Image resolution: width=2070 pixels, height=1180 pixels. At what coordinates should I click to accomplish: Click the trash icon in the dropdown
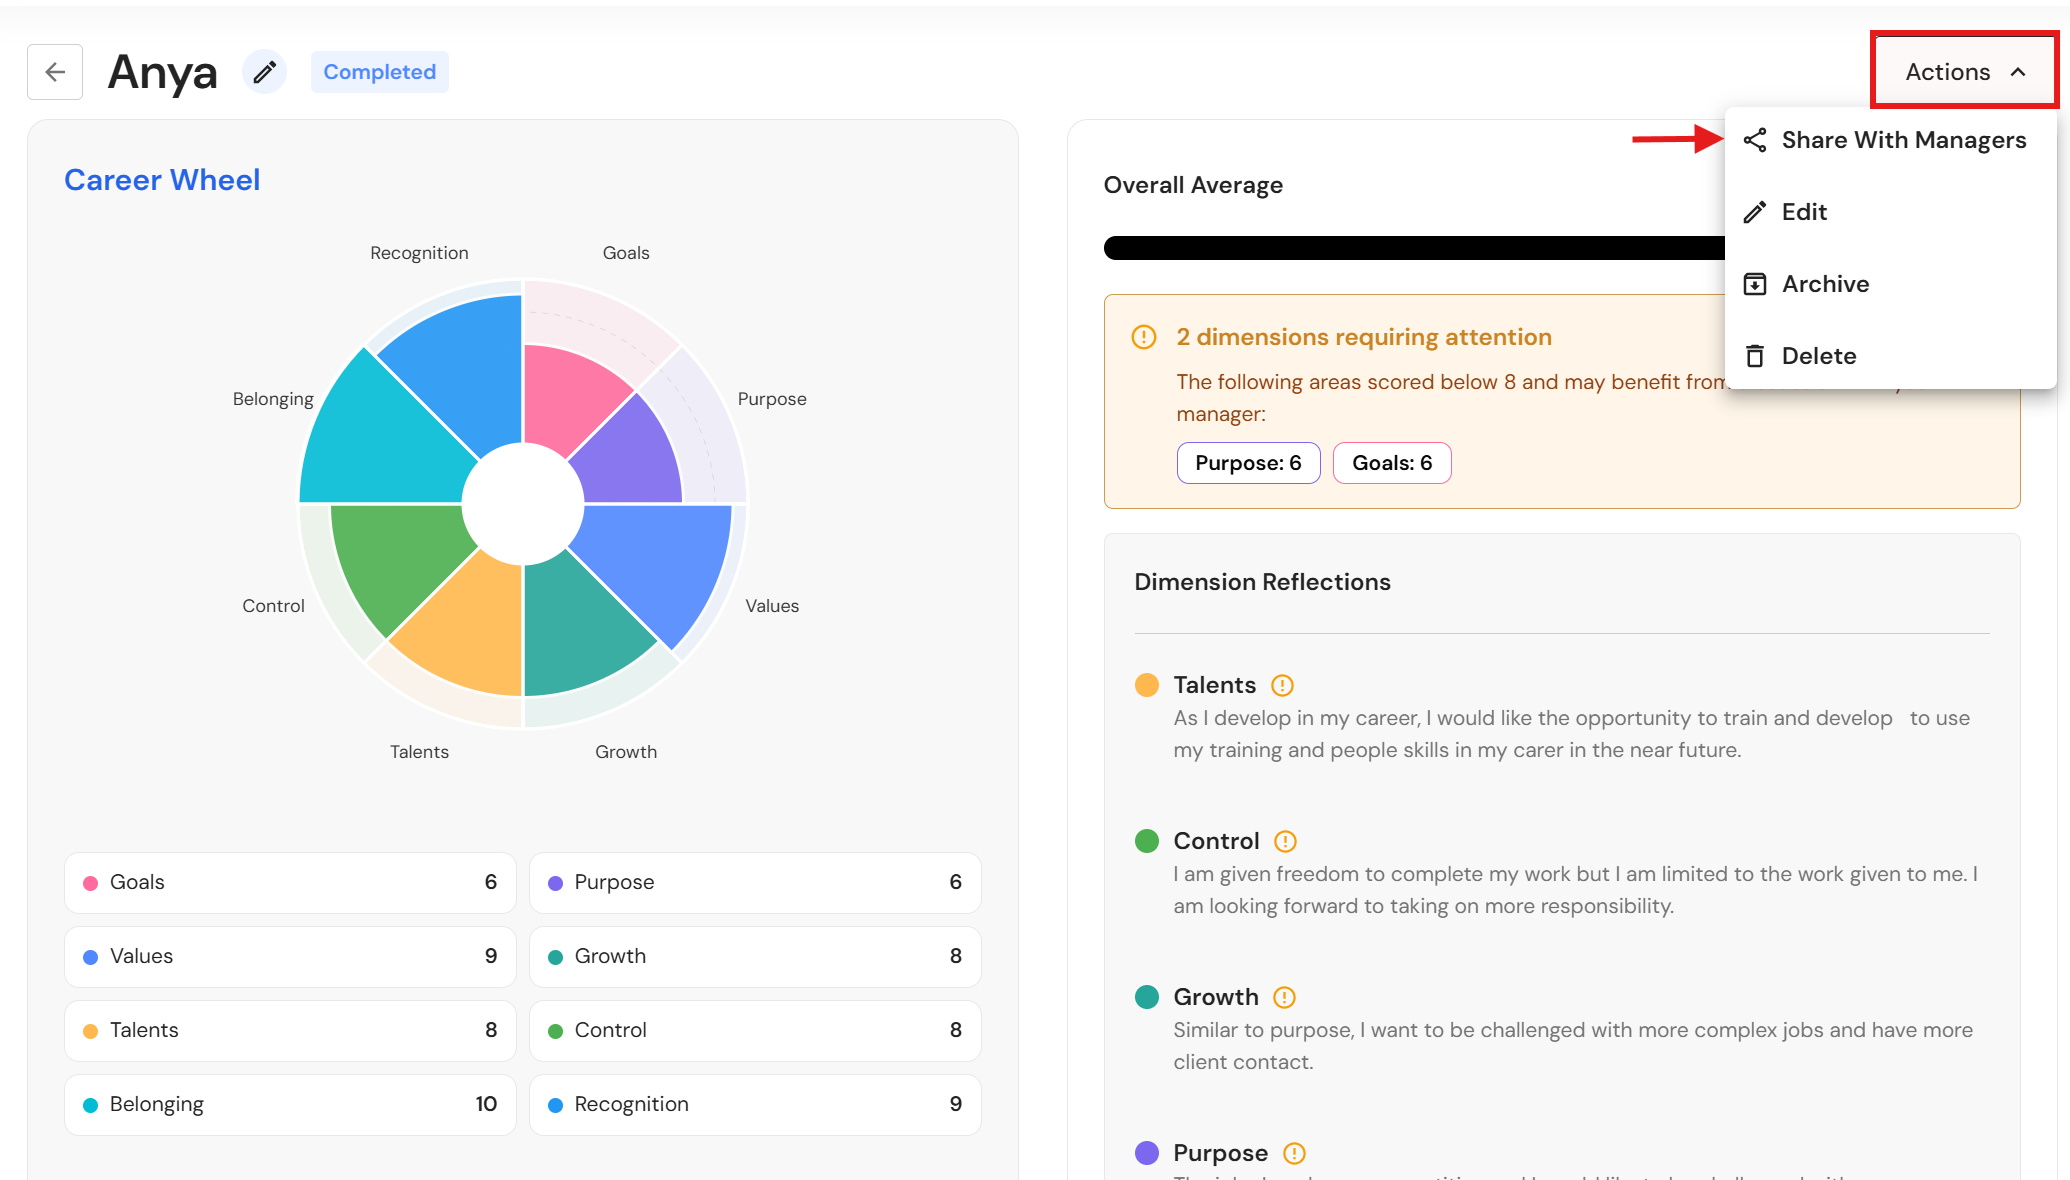coord(1755,356)
